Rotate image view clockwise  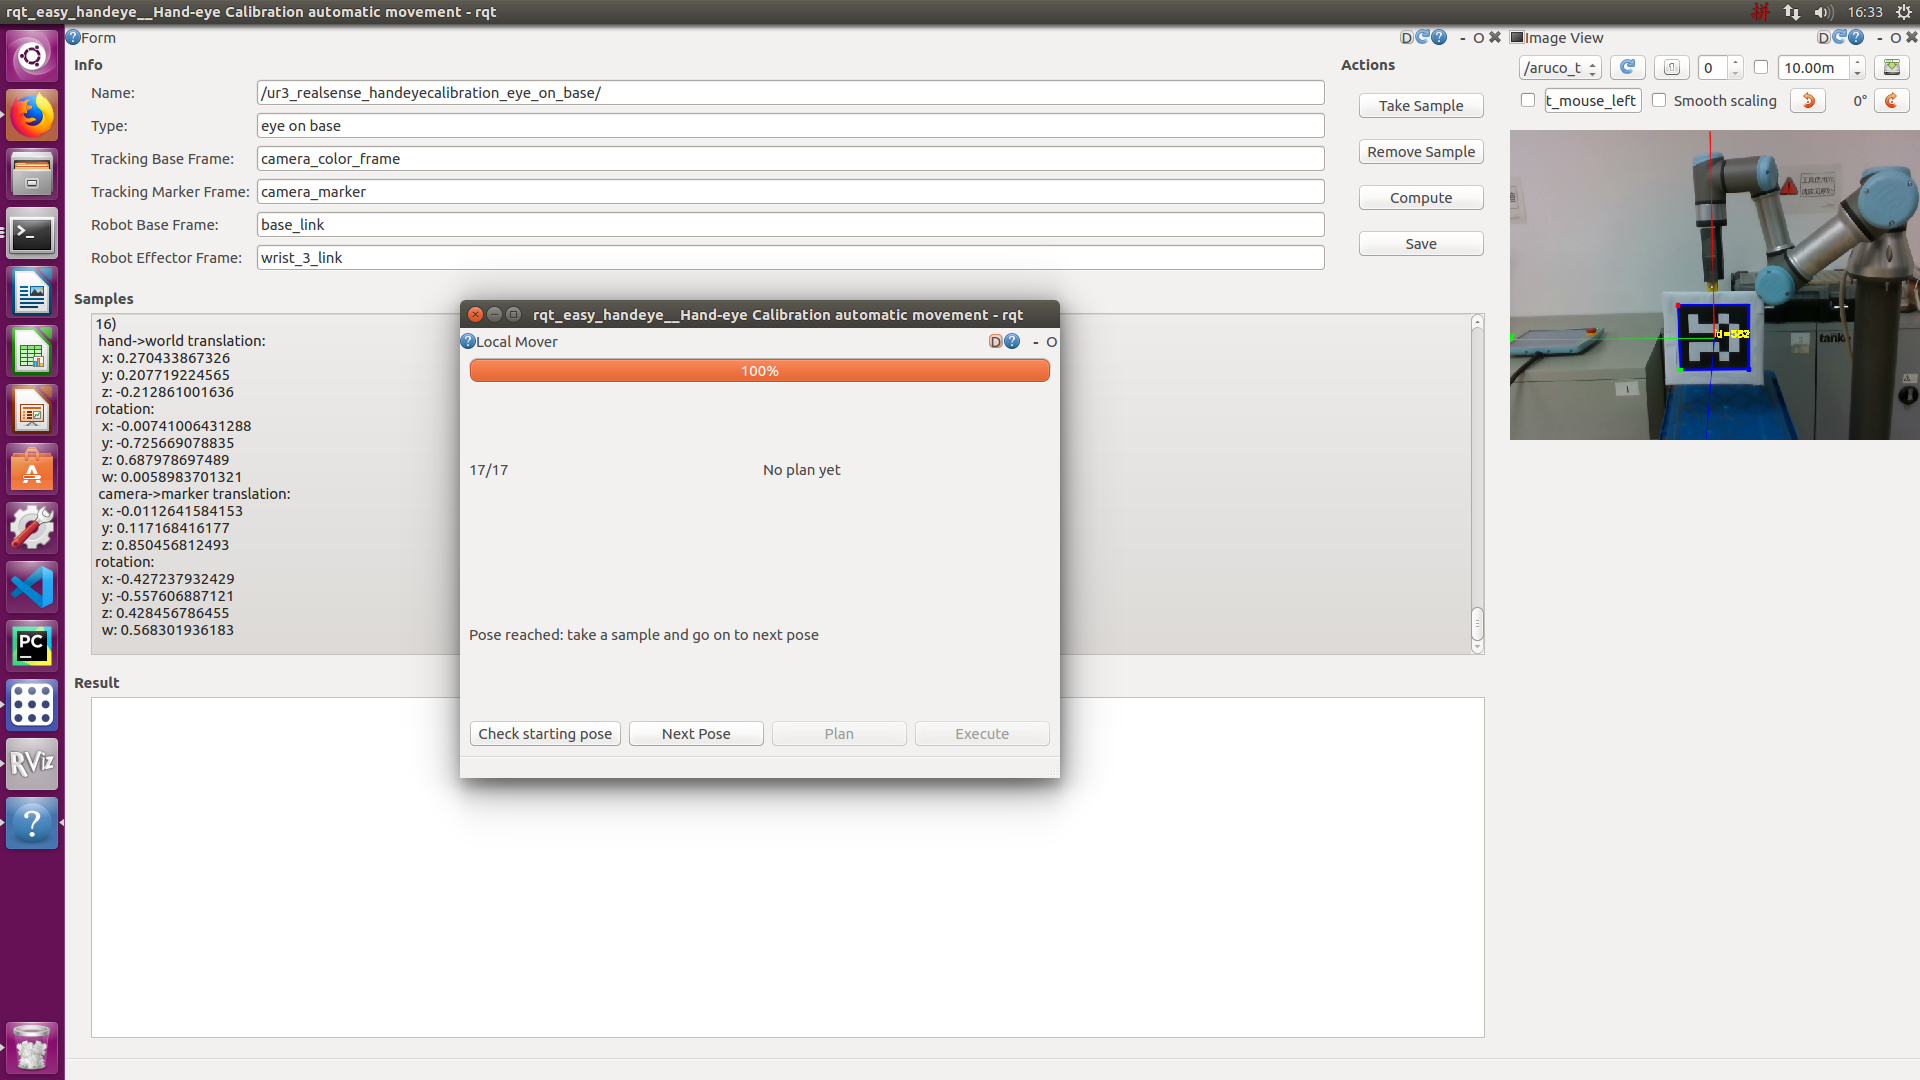click(x=1891, y=100)
